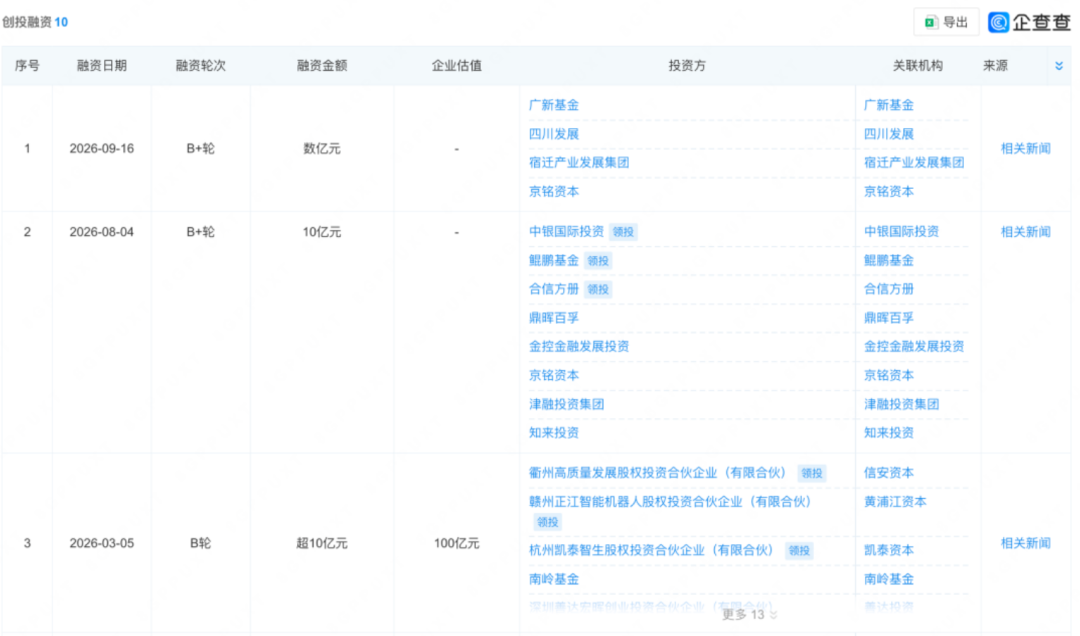
Task: Open investor 中银国际投资 in 投资方 column
Action: tap(566, 232)
